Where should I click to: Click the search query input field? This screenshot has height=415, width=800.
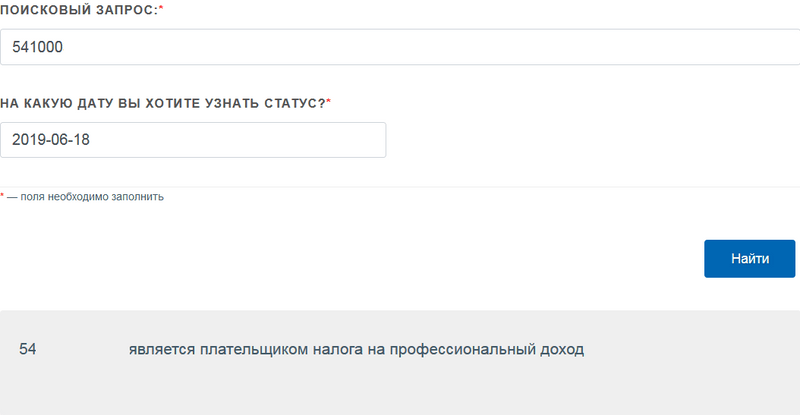[x=400, y=47]
